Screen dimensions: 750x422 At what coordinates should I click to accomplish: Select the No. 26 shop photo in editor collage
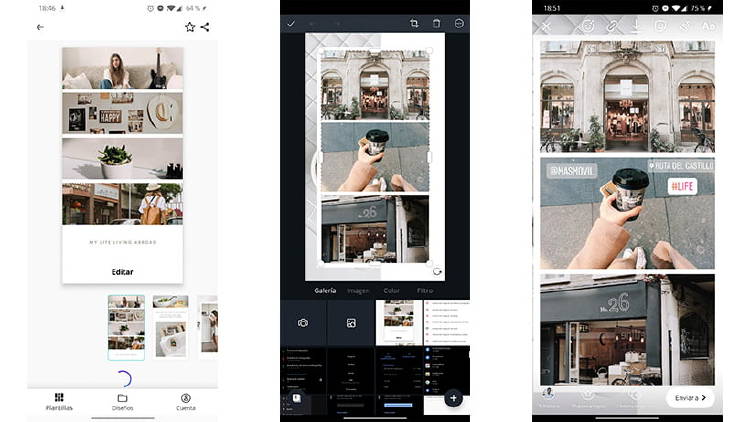point(375,229)
